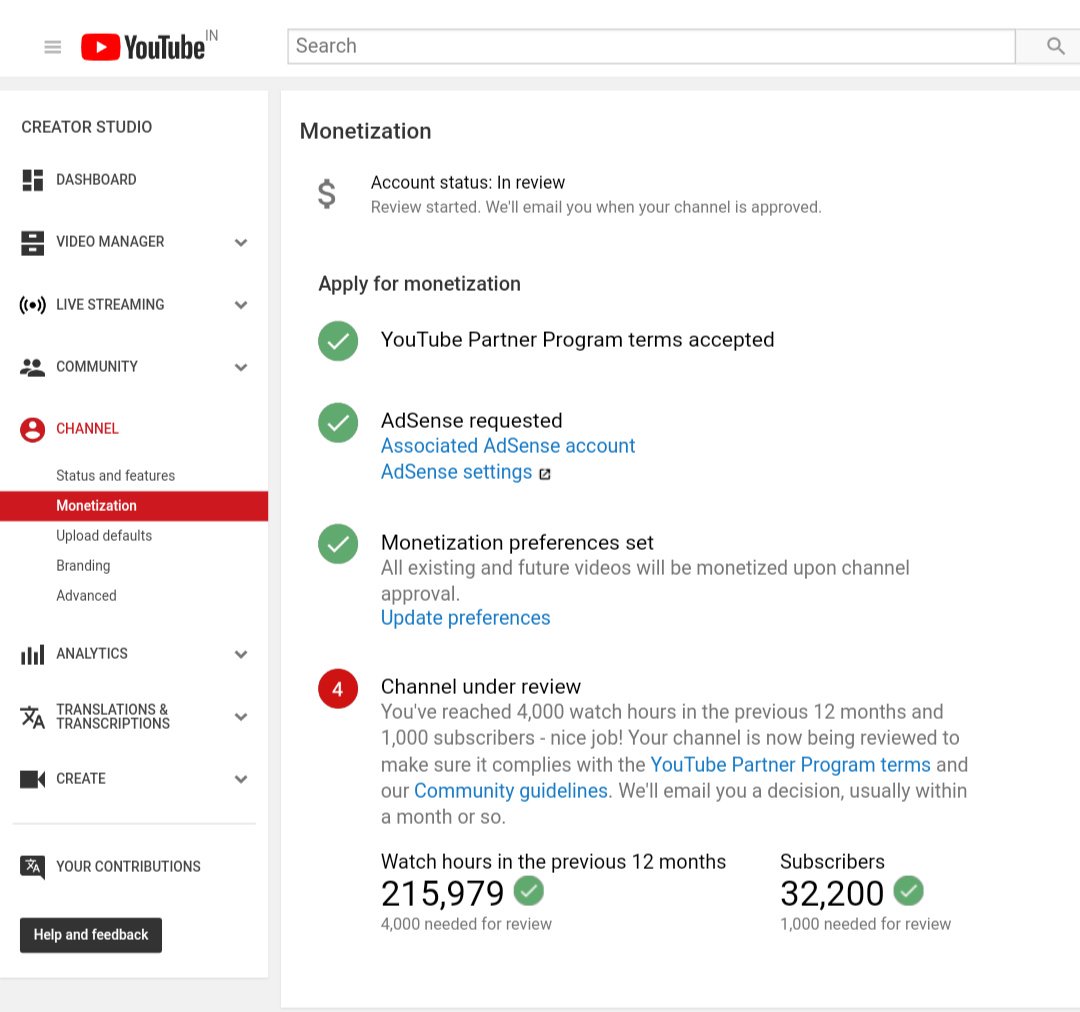Click the green check next to 32,200
Viewport: 1080px width, 1012px height.
(908, 891)
